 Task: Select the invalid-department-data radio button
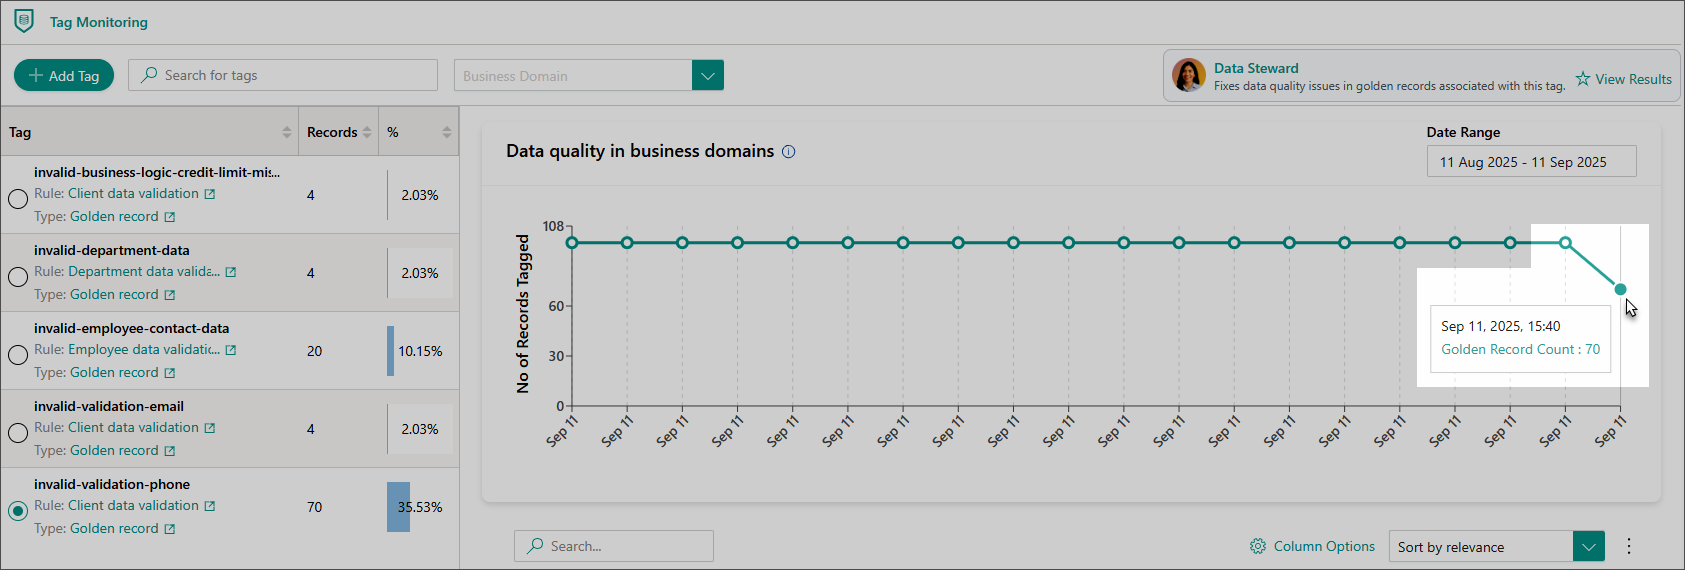[18, 277]
